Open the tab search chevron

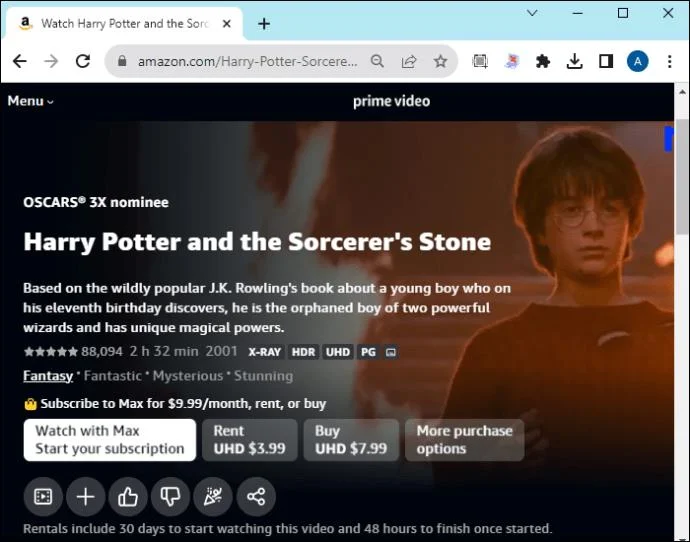click(532, 13)
